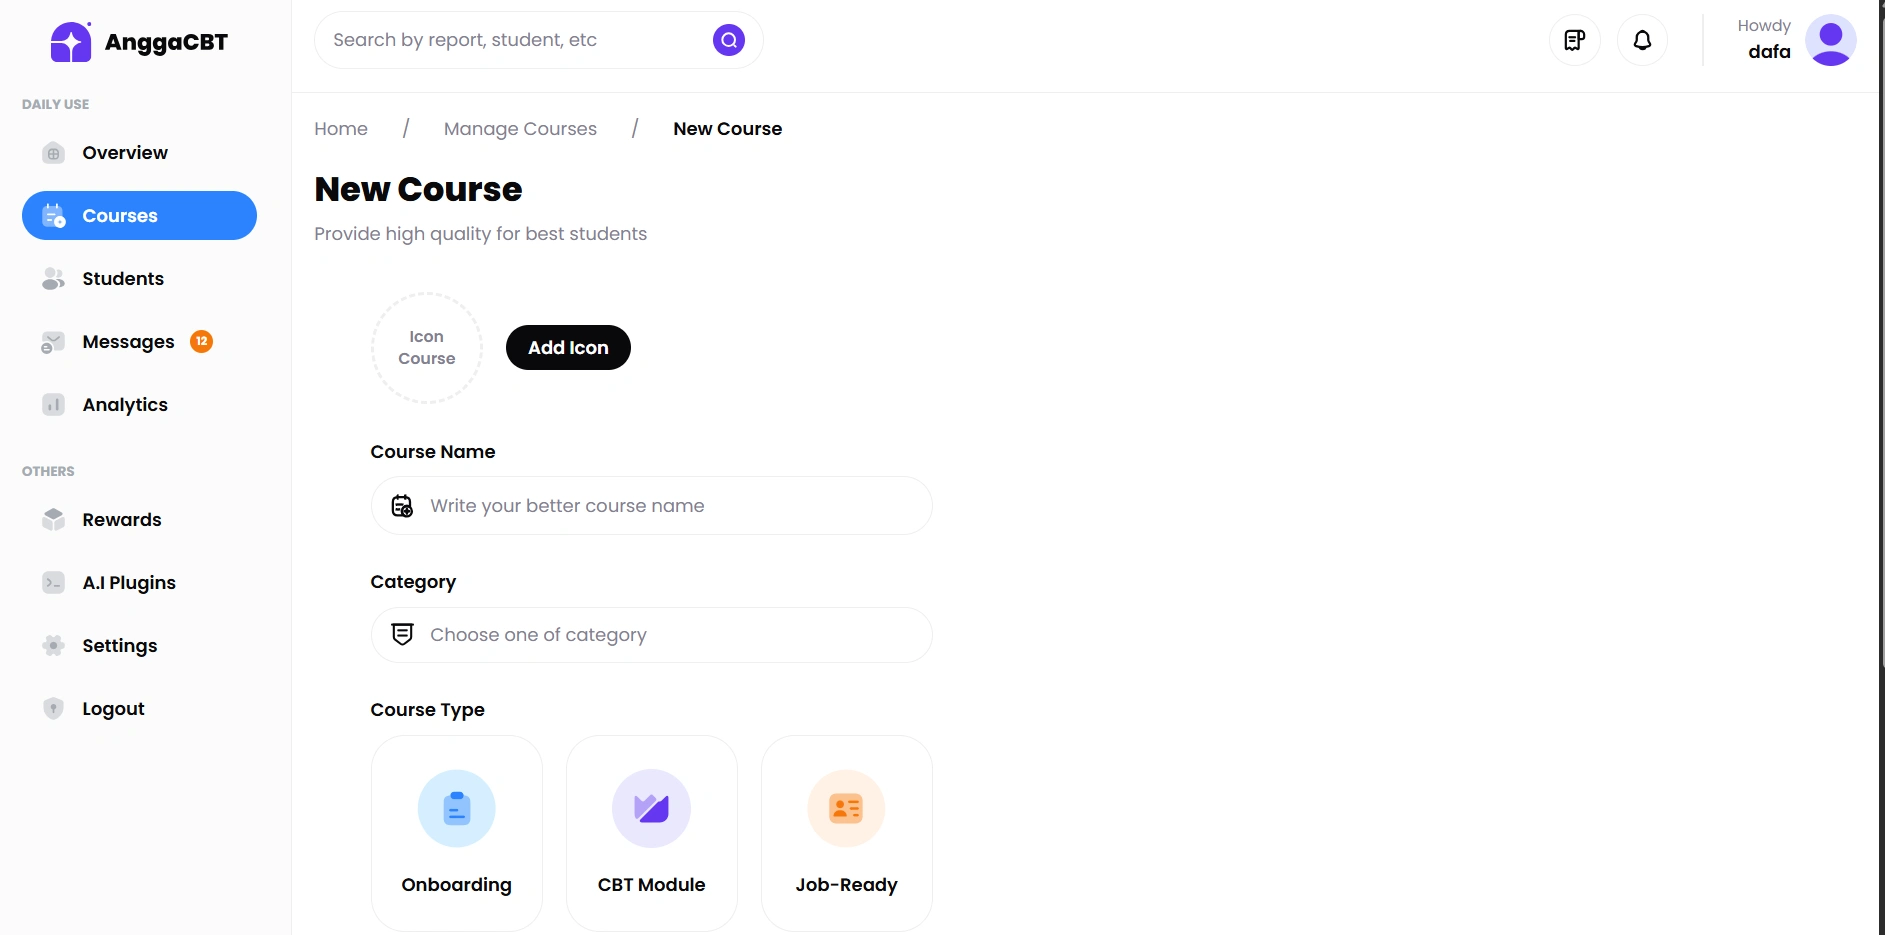Choose the CBT Module course type card

click(x=652, y=833)
